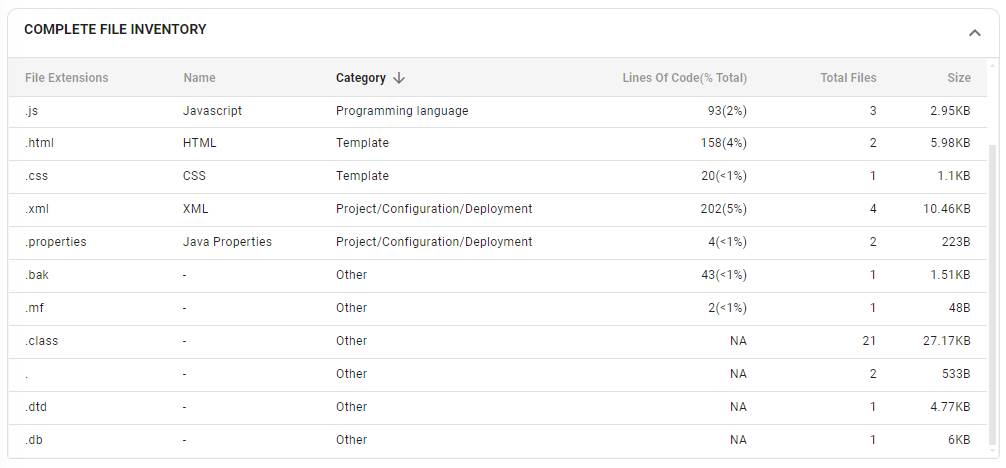The width and height of the screenshot is (1006, 468).
Task: Sort by File Extensions column header
Action: pos(66,78)
